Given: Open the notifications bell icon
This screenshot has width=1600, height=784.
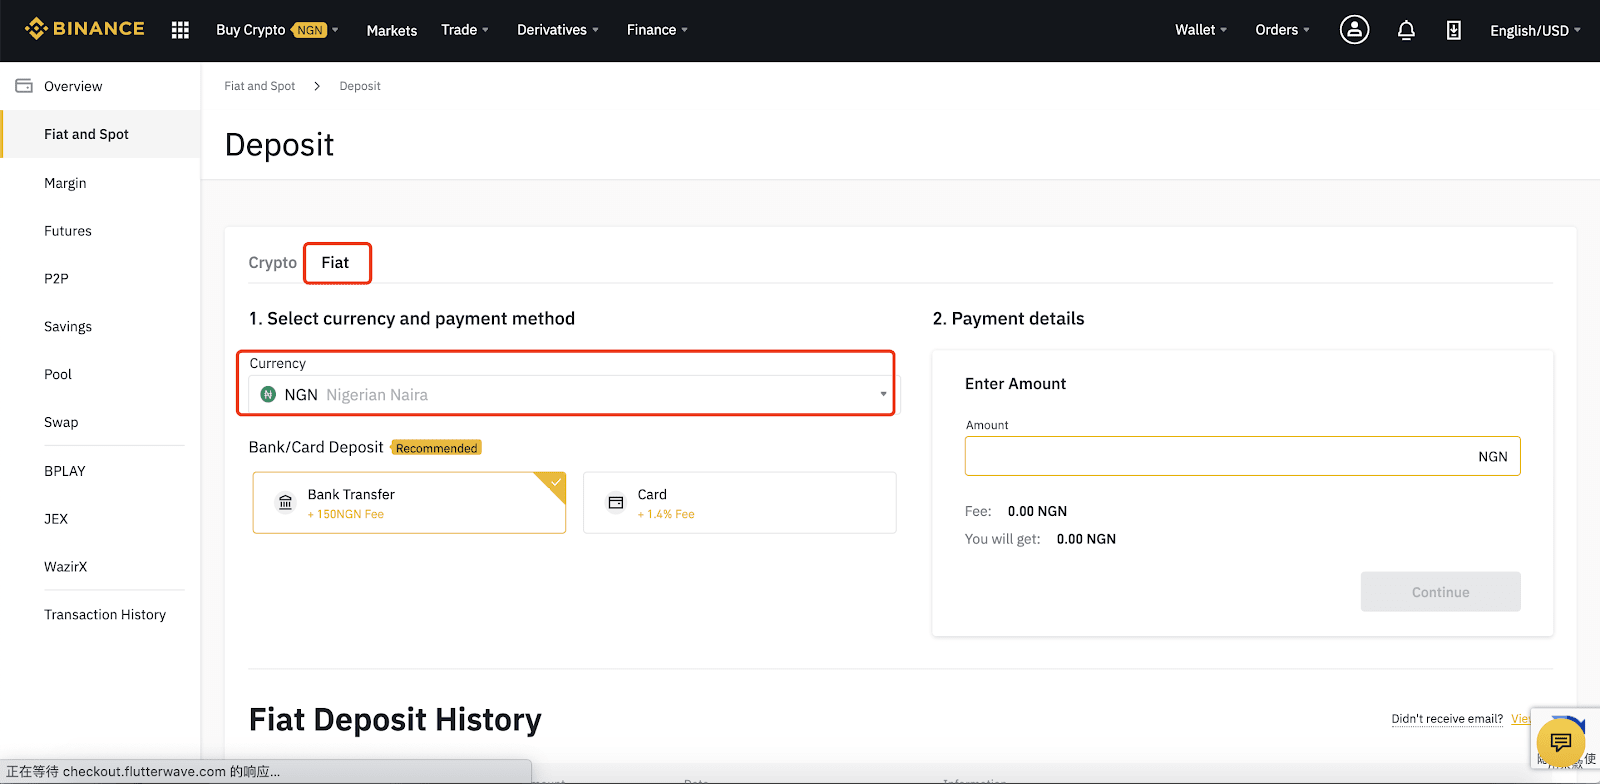Looking at the screenshot, I should pyautogui.click(x=1406, y=30).
